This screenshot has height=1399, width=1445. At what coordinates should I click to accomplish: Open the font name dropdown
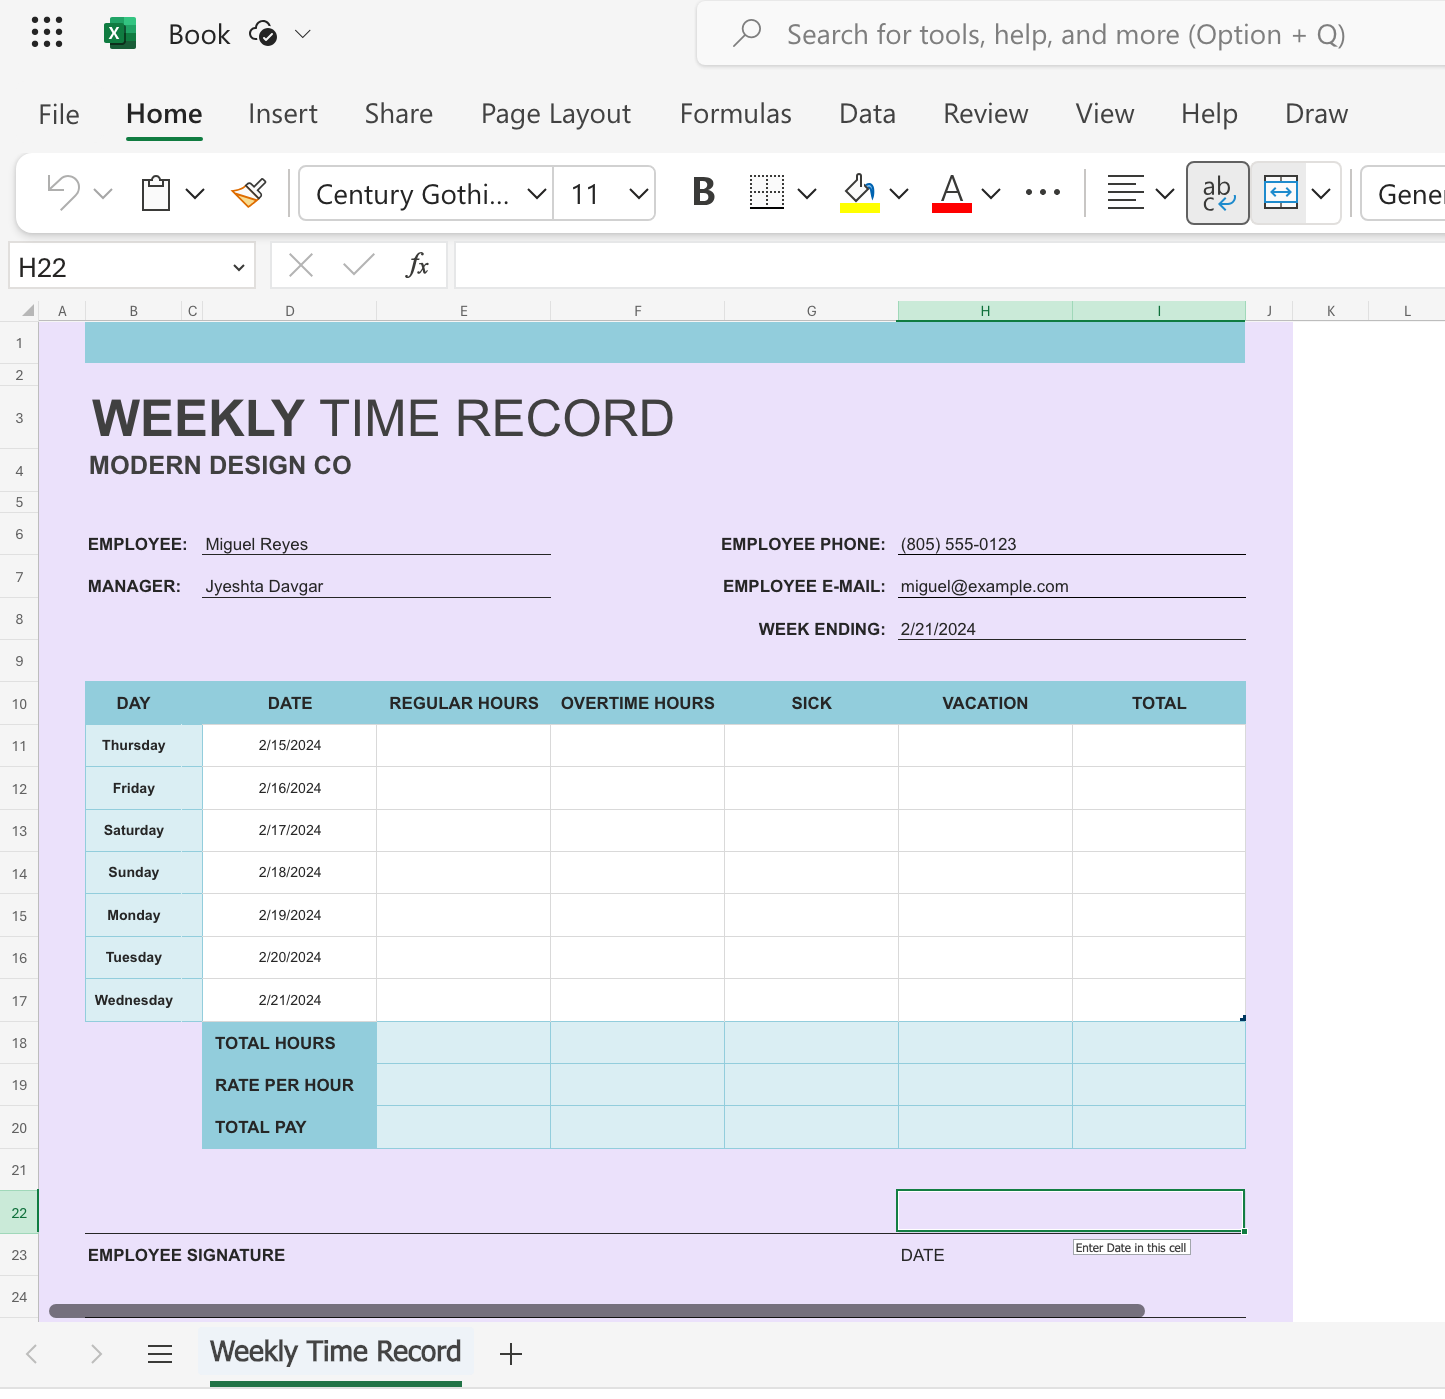click(537, 193)
